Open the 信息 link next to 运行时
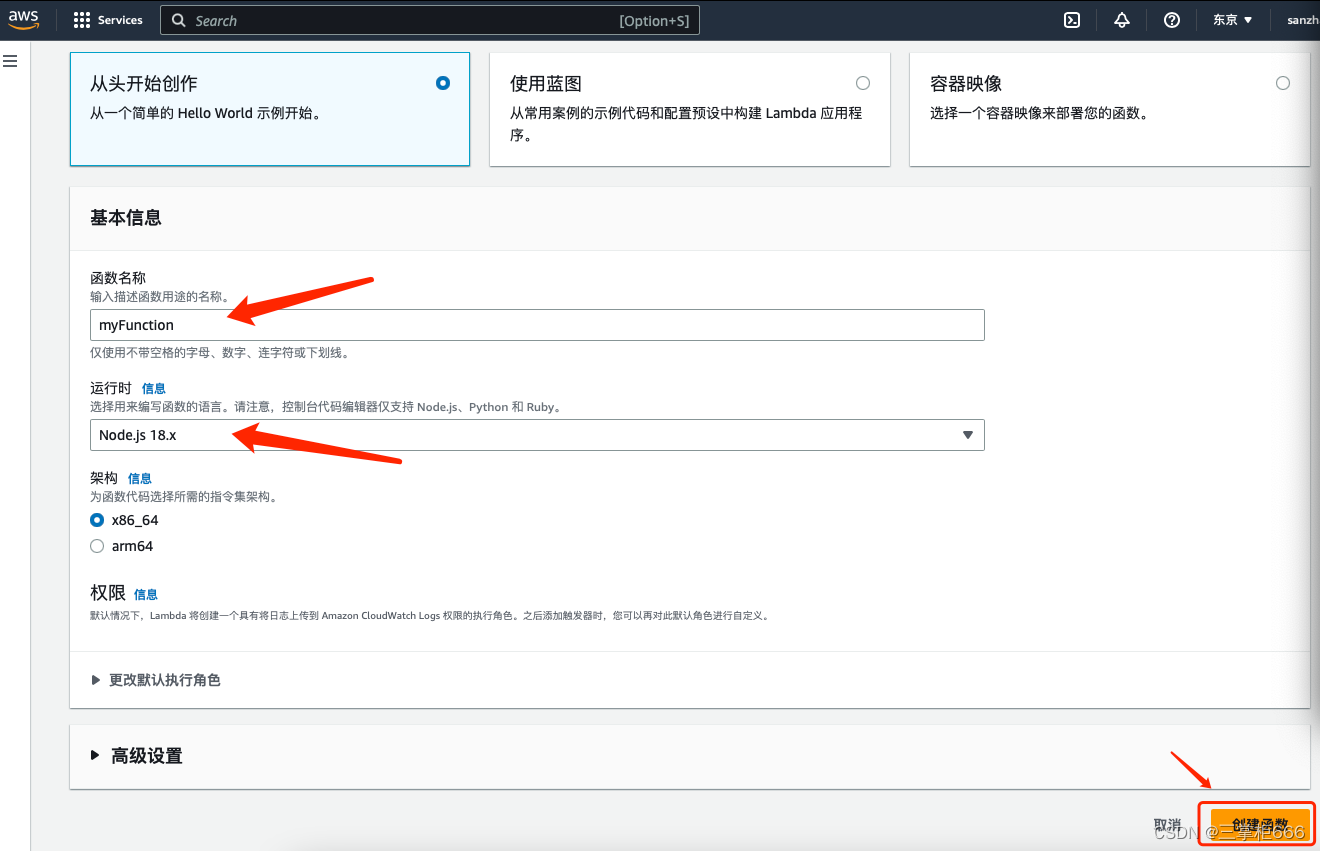The image size is (1320, 851). 154,388
